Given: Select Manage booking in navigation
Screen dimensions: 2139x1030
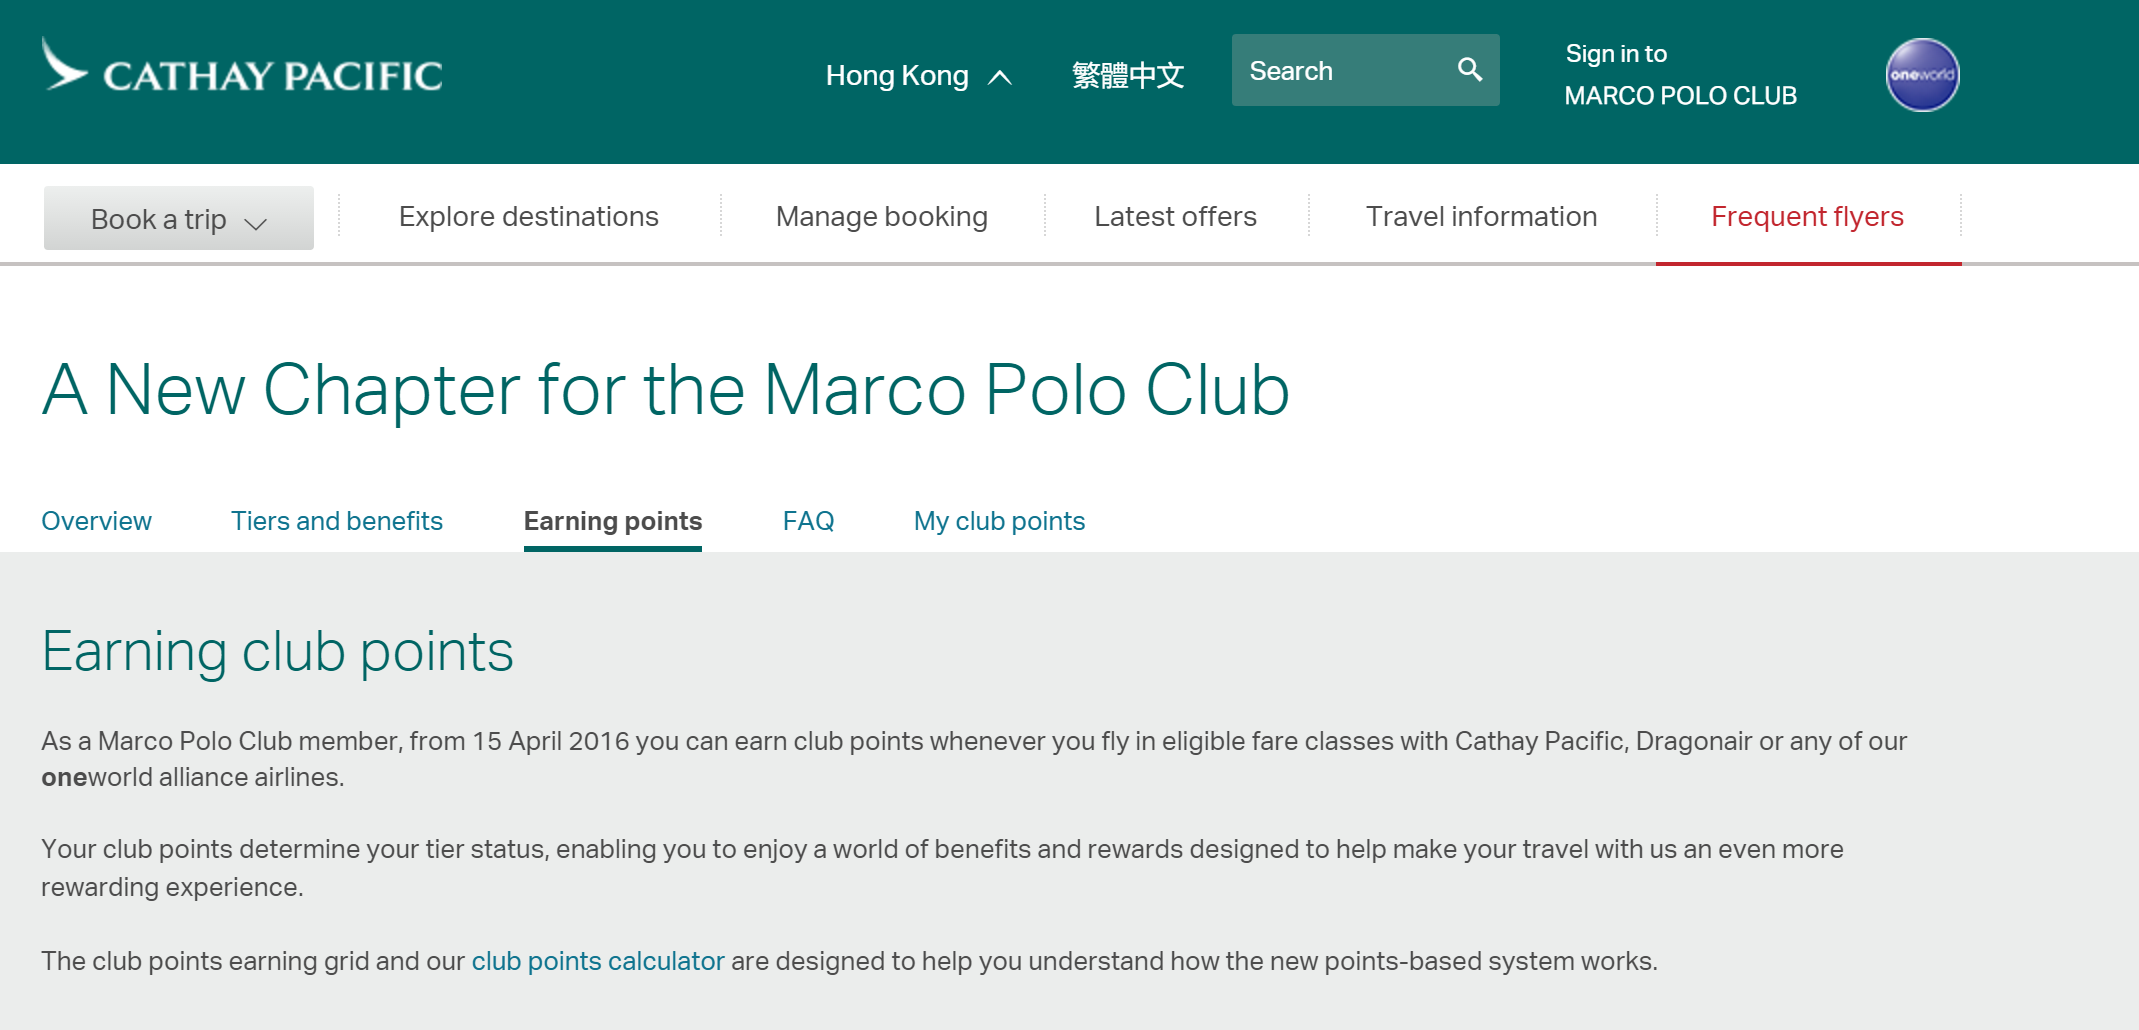Looking at the screenshot, I should (881, 217).
